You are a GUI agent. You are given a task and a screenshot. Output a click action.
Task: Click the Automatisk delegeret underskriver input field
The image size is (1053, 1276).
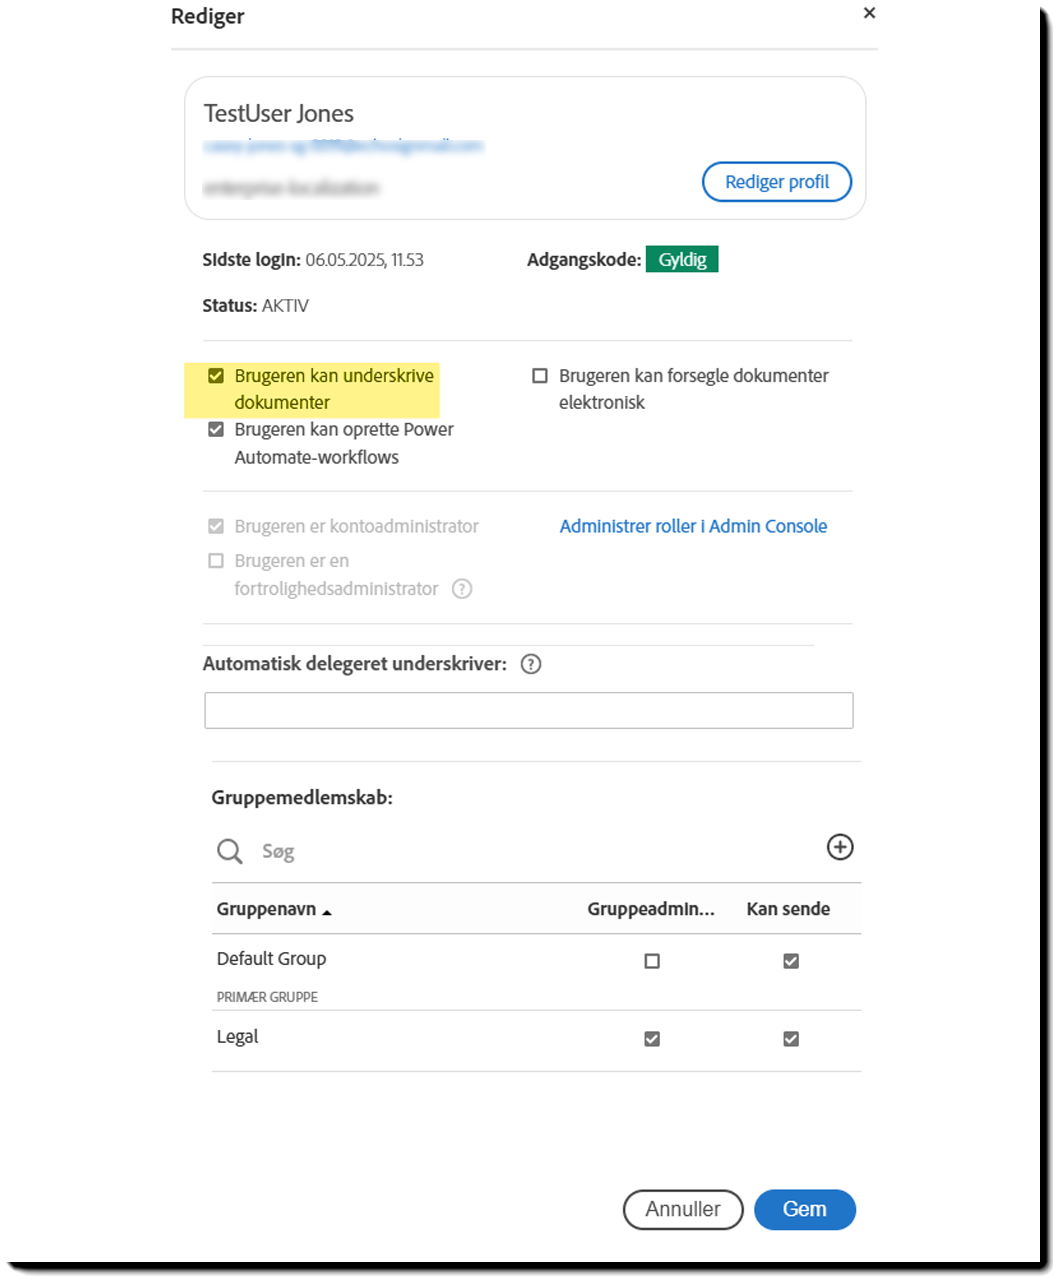pos(529,710)
